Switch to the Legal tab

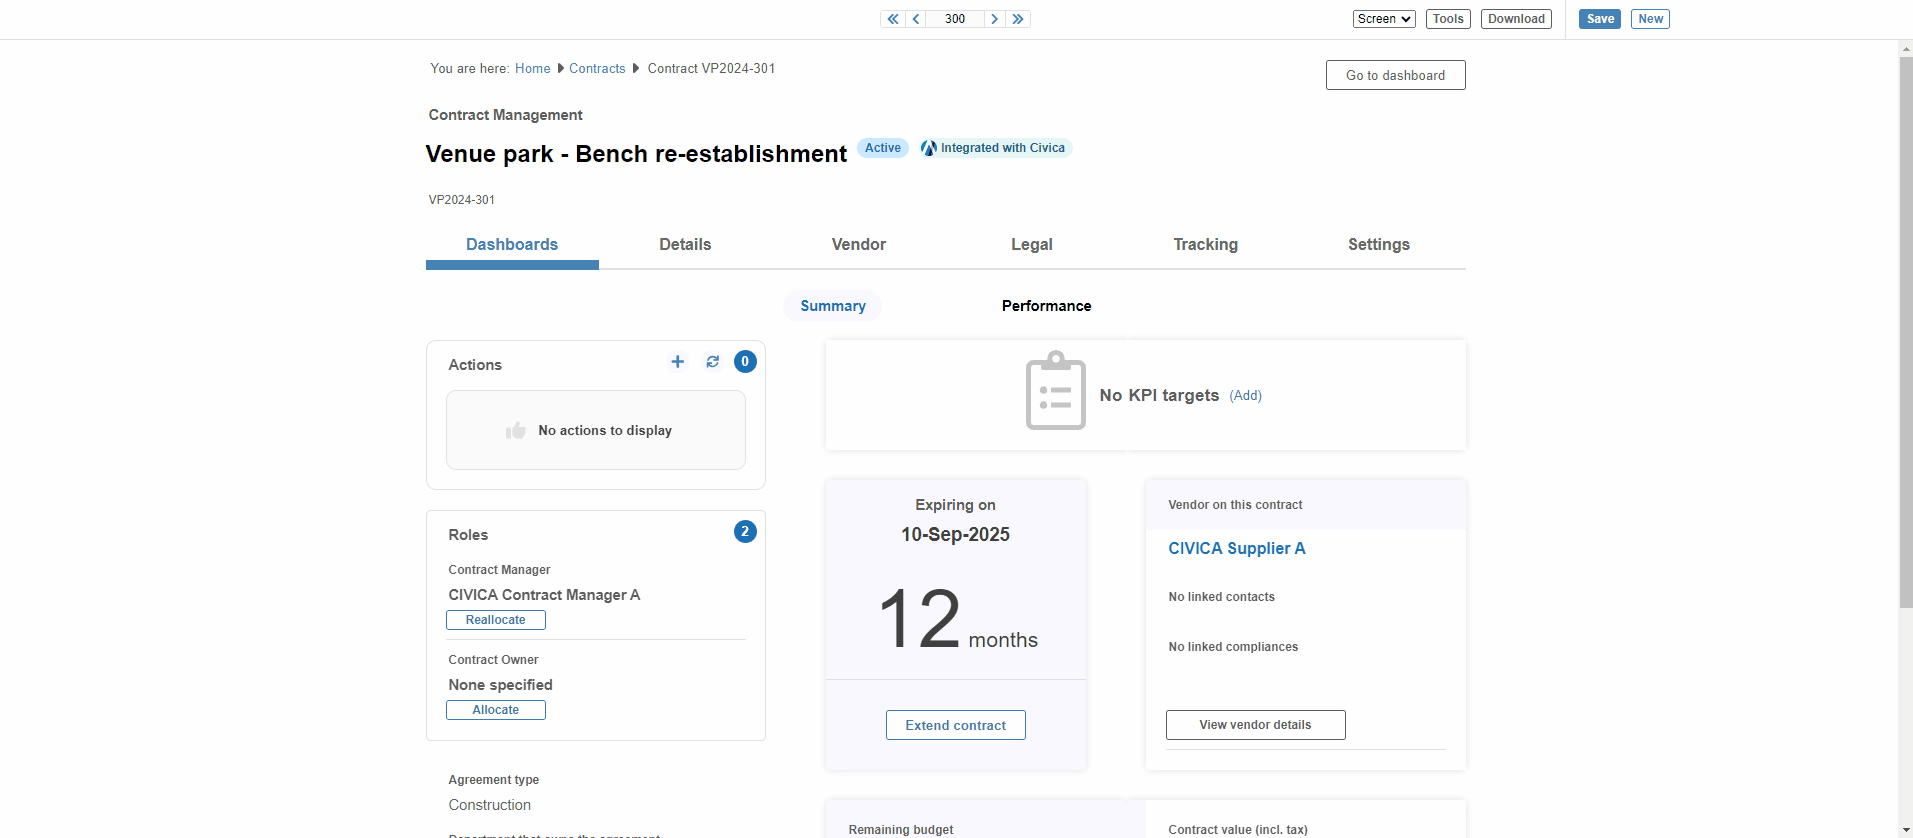pos(1032,245)
